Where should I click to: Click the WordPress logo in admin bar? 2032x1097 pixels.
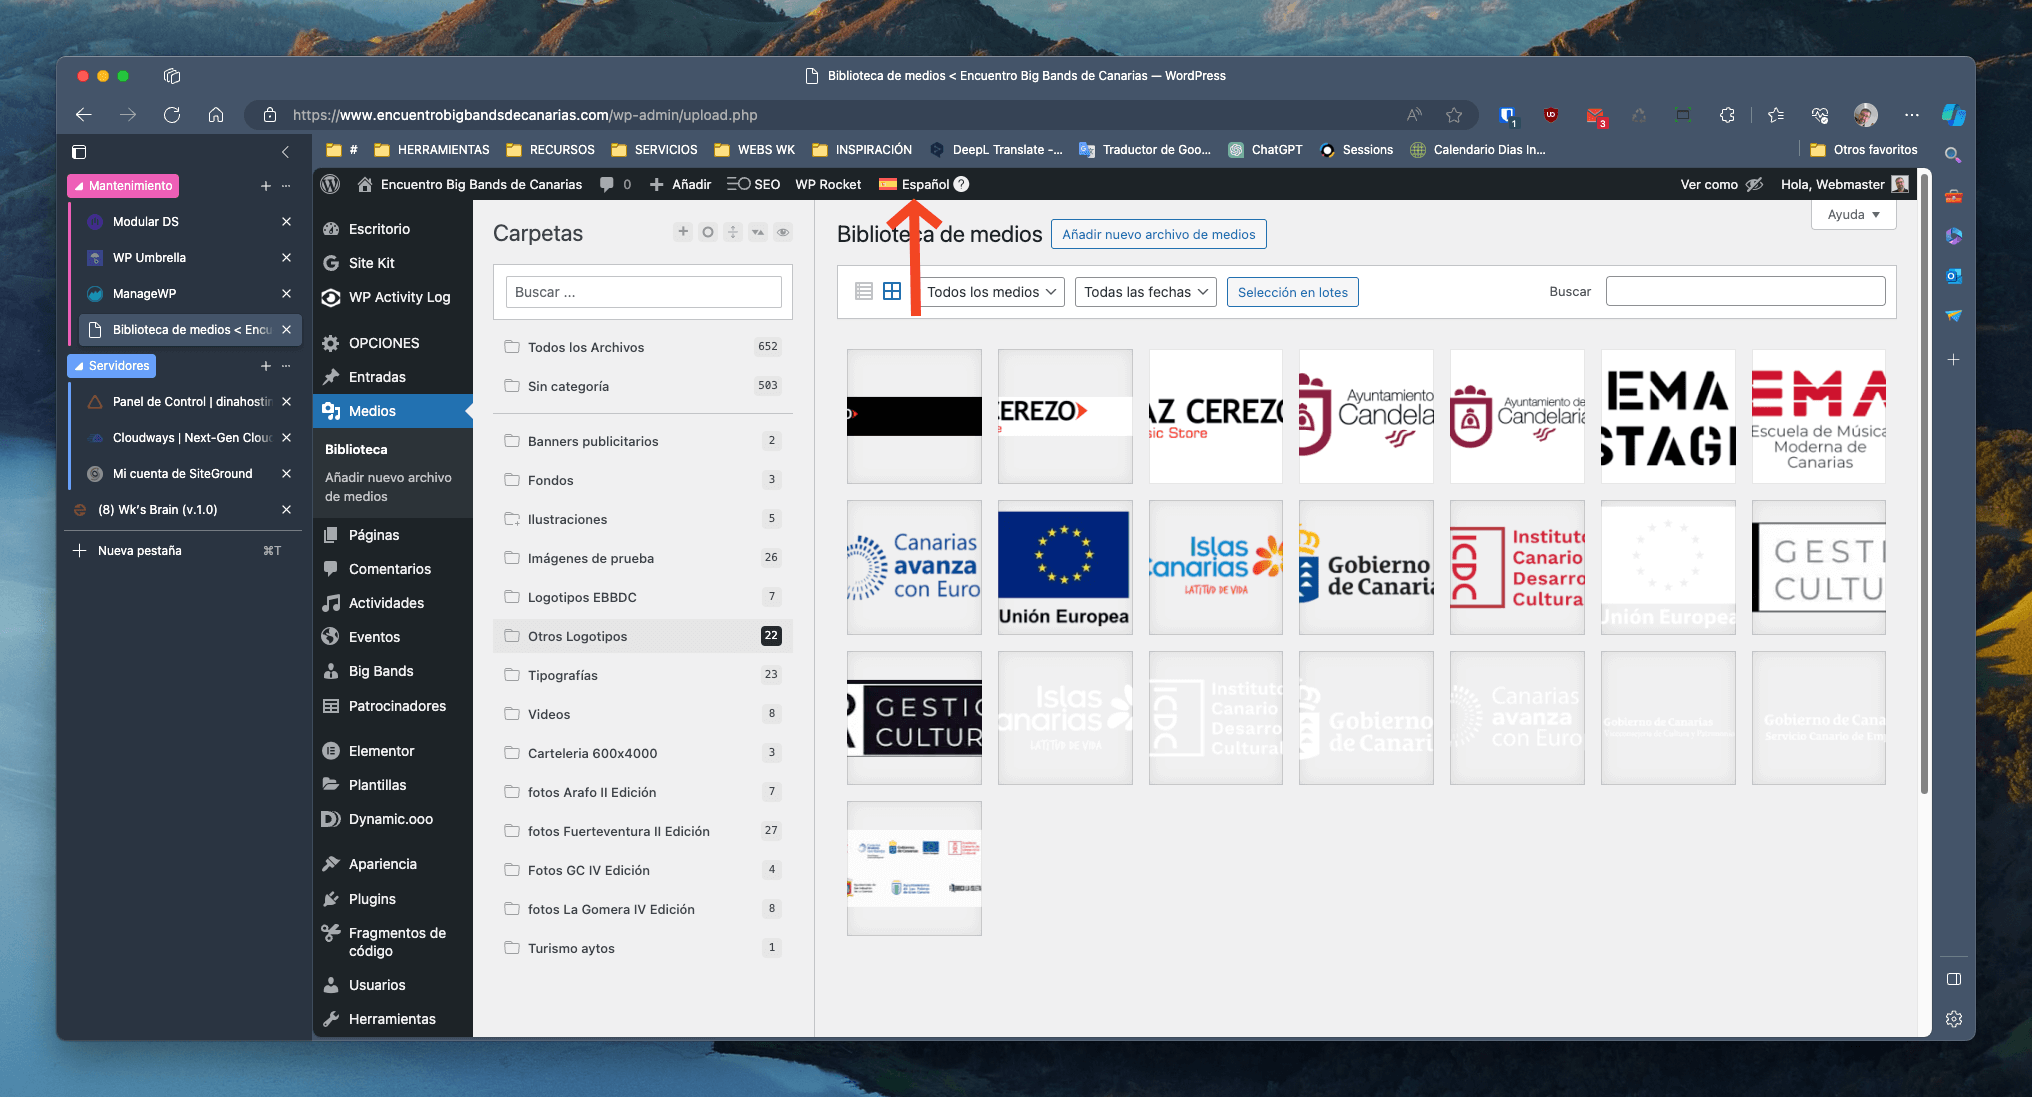[x=331, y=184]
